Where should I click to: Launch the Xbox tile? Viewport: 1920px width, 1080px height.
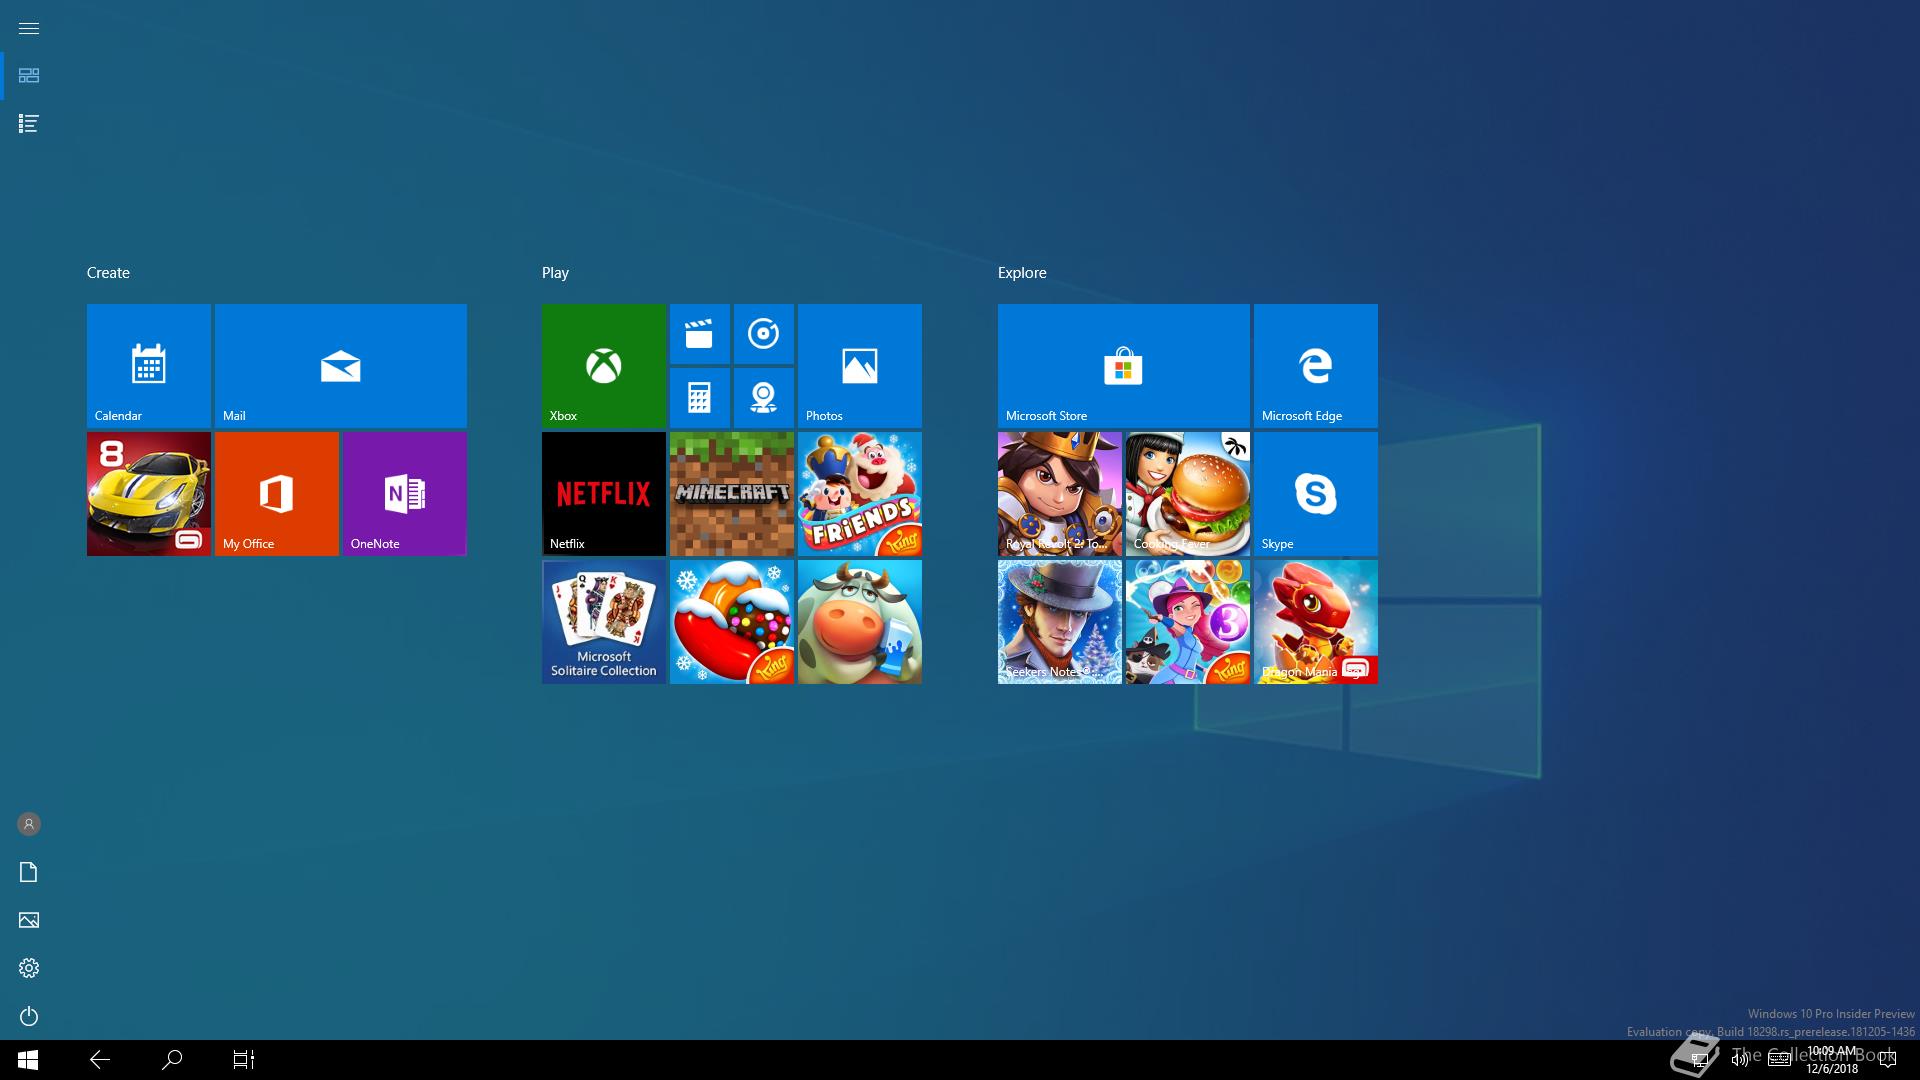pyautogui.click(x=604, y=366)
